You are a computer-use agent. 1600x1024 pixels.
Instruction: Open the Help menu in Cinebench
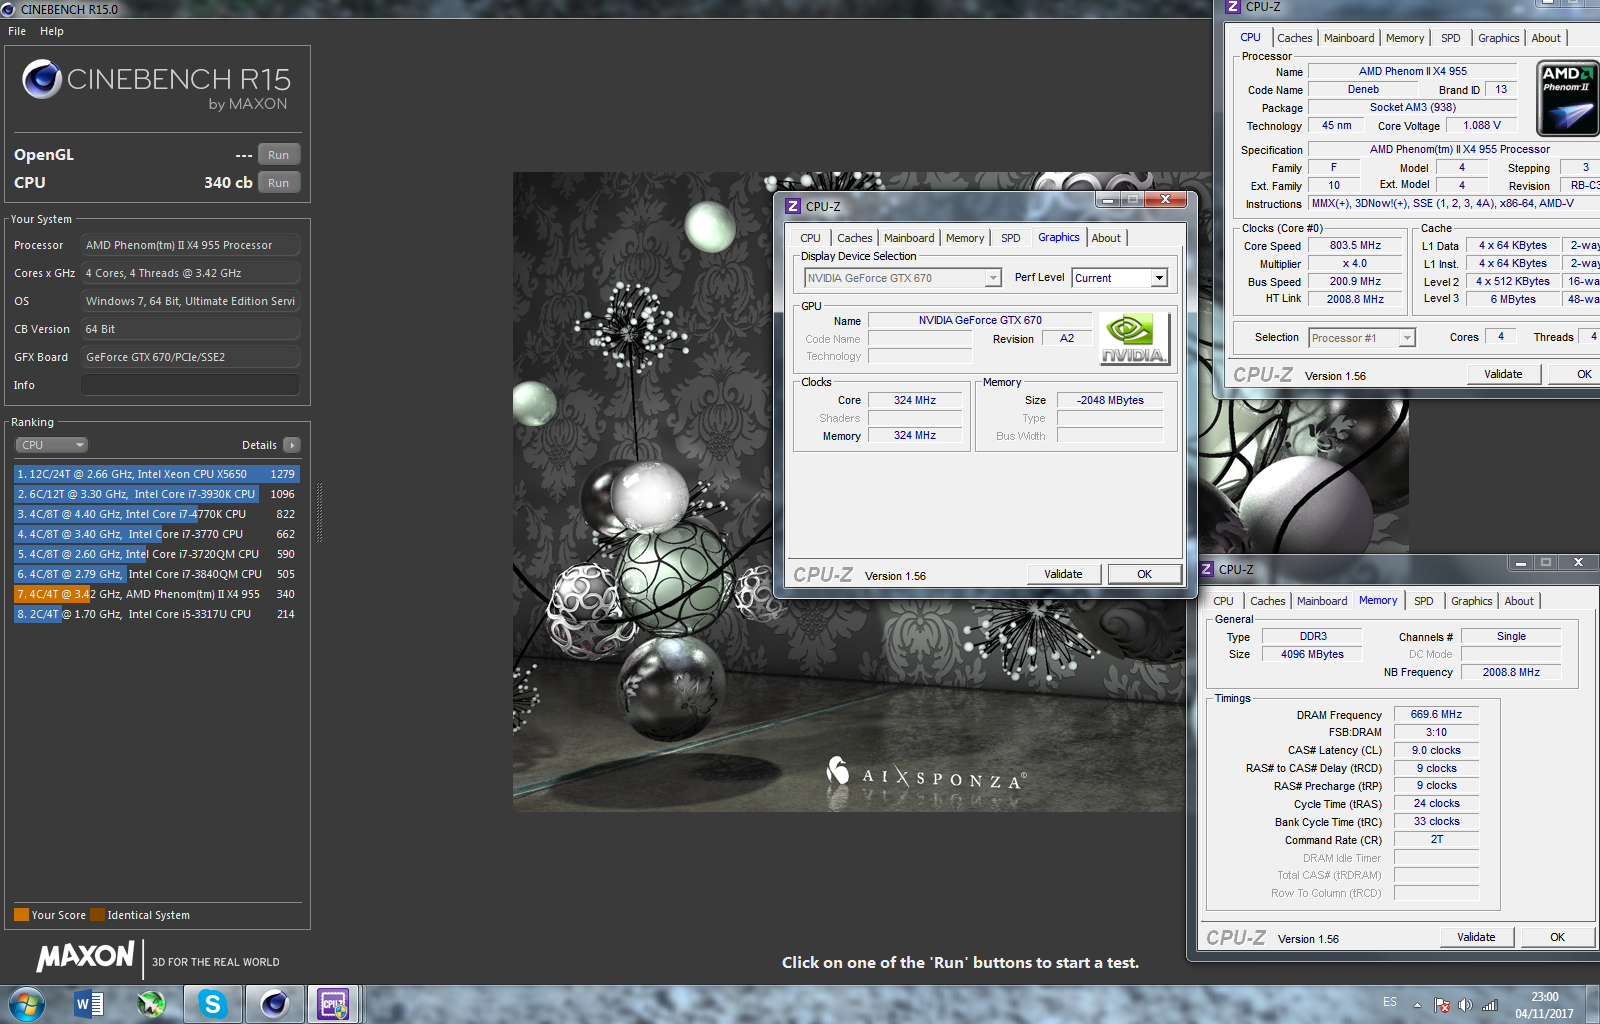[52, 31]
